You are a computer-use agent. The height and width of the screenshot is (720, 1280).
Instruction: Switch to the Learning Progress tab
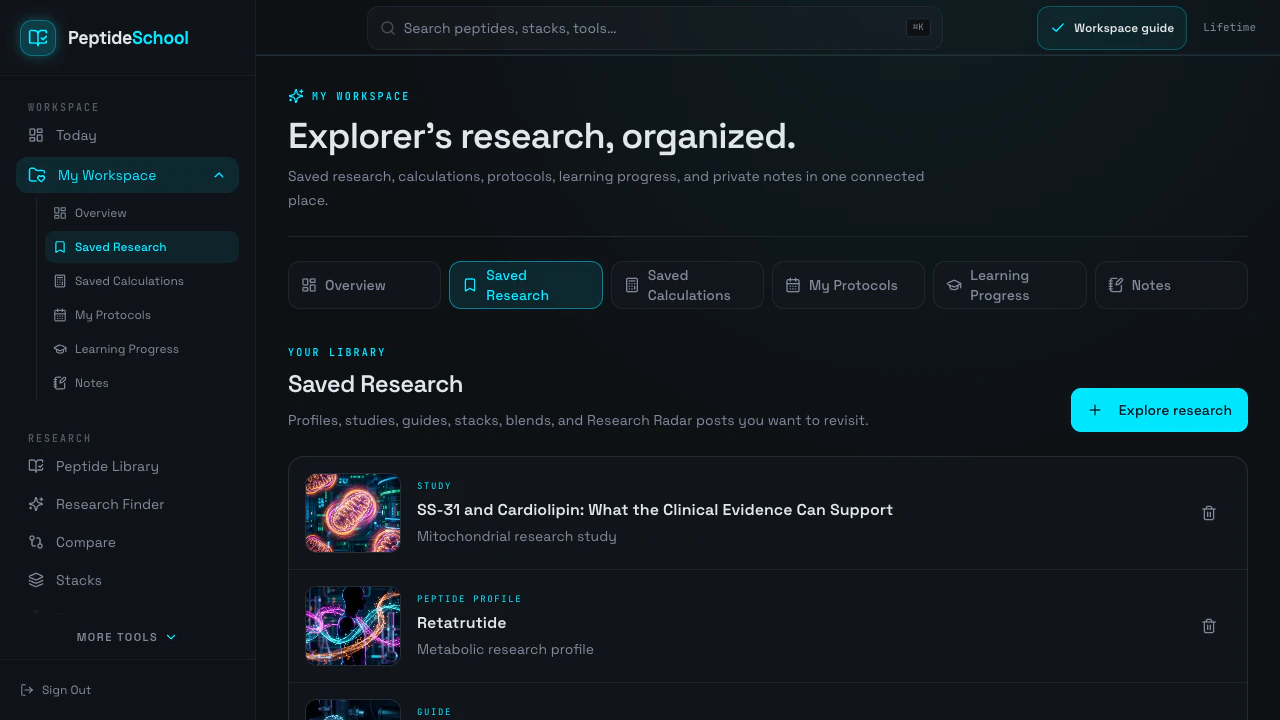pos(1010,285)
